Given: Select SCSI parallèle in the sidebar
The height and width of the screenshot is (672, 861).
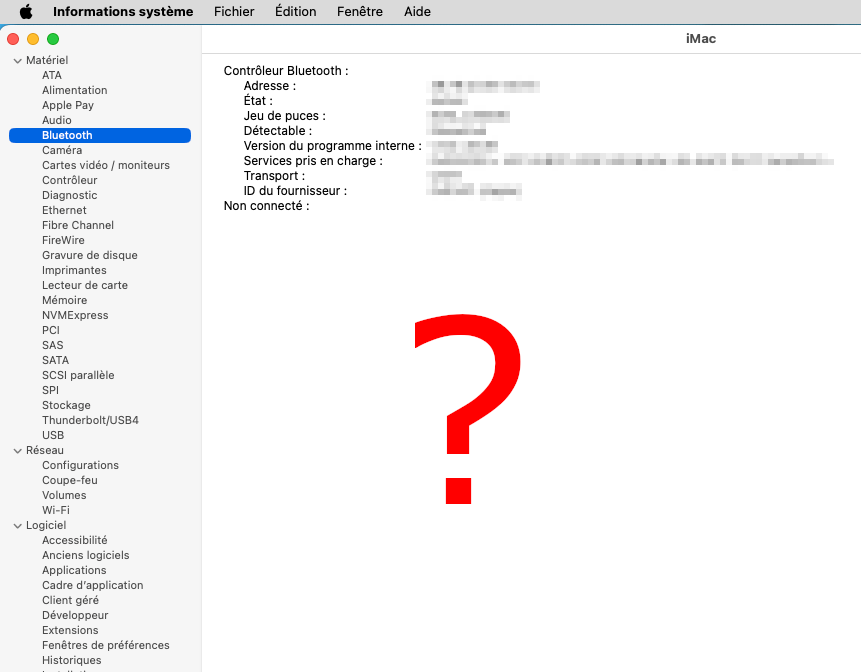Looking at the screenshot, I should tap(79, 375).
